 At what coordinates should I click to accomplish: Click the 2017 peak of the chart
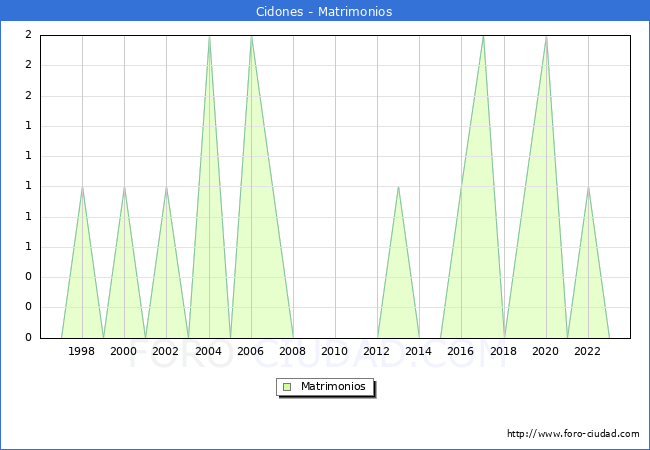(483, 37)
